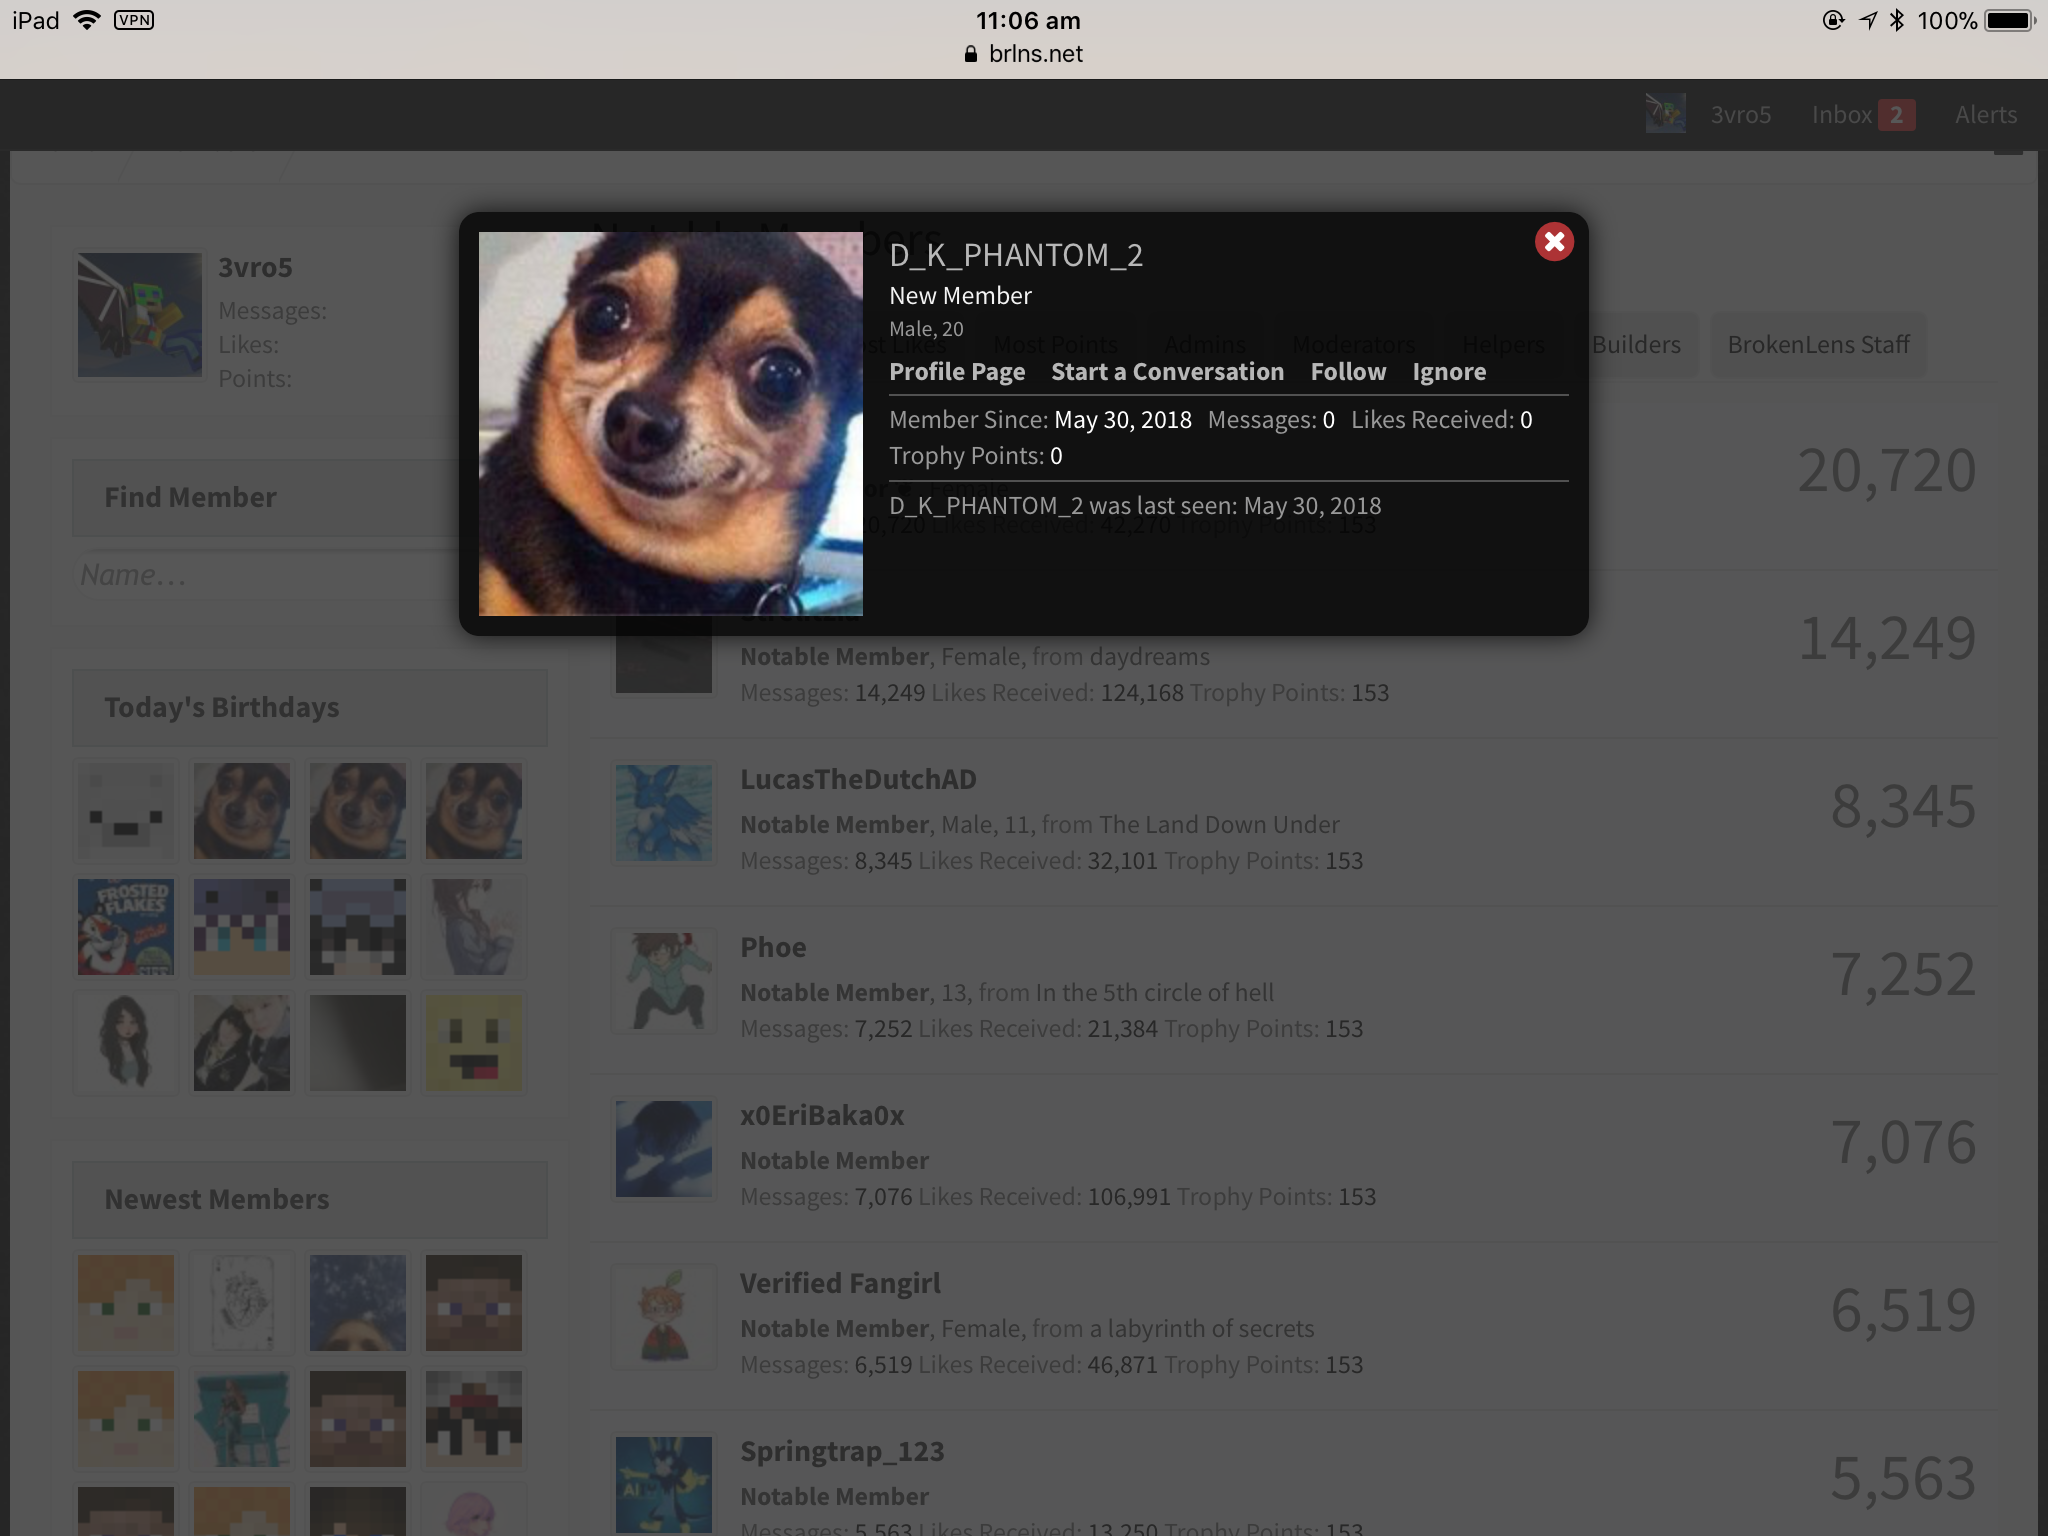Open Springtrap_123 avatar icon
2048x1536 pixels.
[x=664, y=1485]
